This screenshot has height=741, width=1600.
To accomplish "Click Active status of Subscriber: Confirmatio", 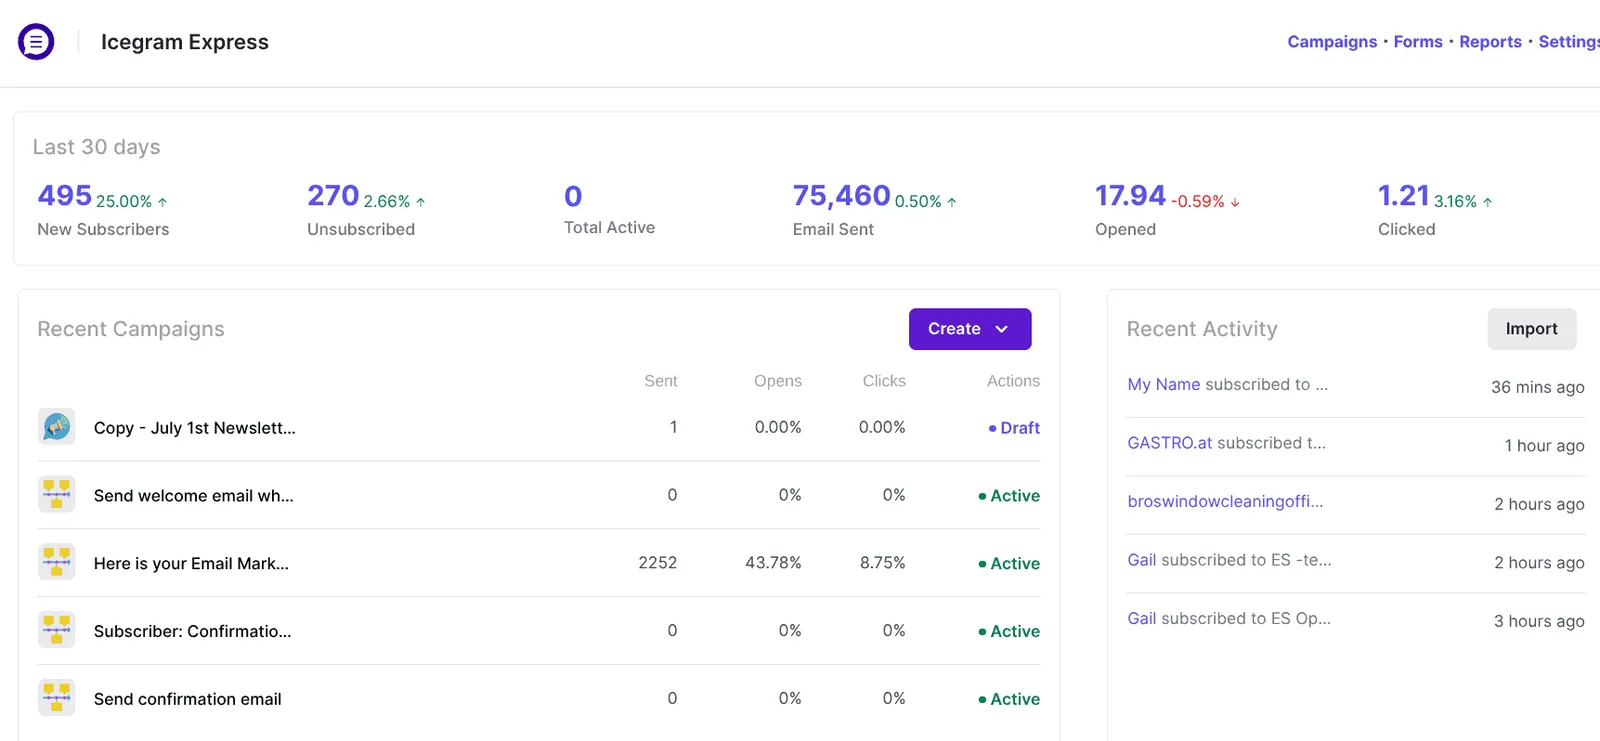I will 1009,632.
